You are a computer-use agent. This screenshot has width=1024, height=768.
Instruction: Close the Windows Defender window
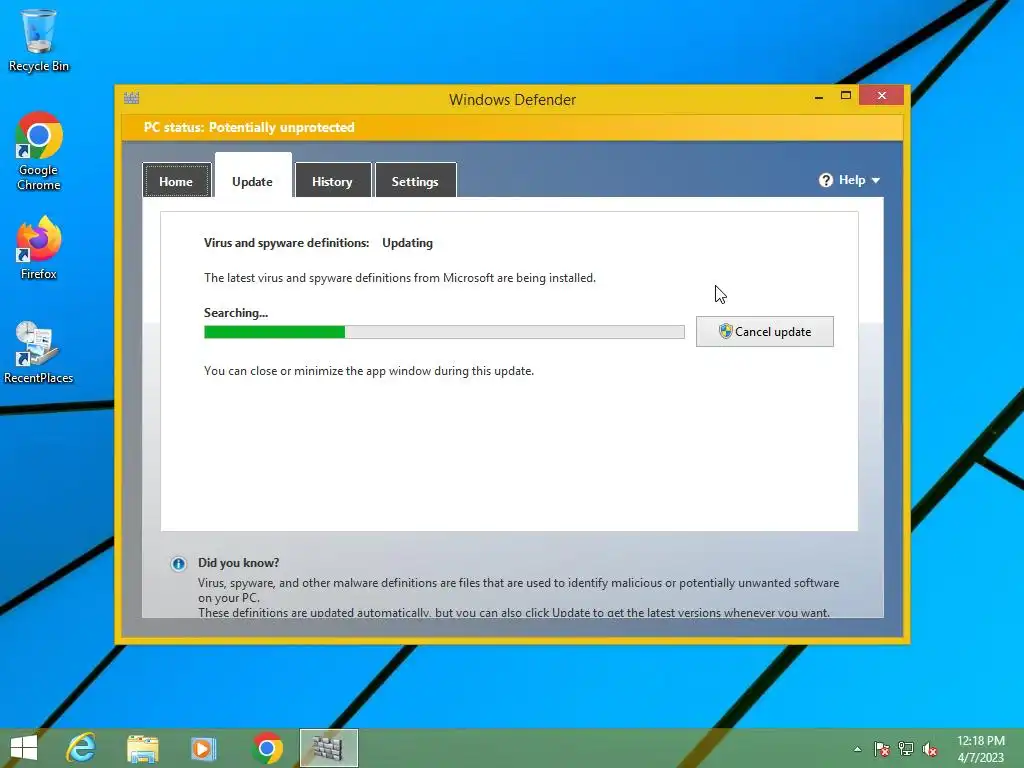point(882,96)
